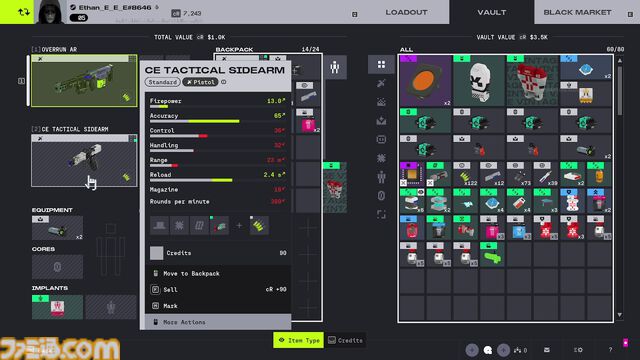
Task: Toggle the Item Type view option
Action: 298,340
